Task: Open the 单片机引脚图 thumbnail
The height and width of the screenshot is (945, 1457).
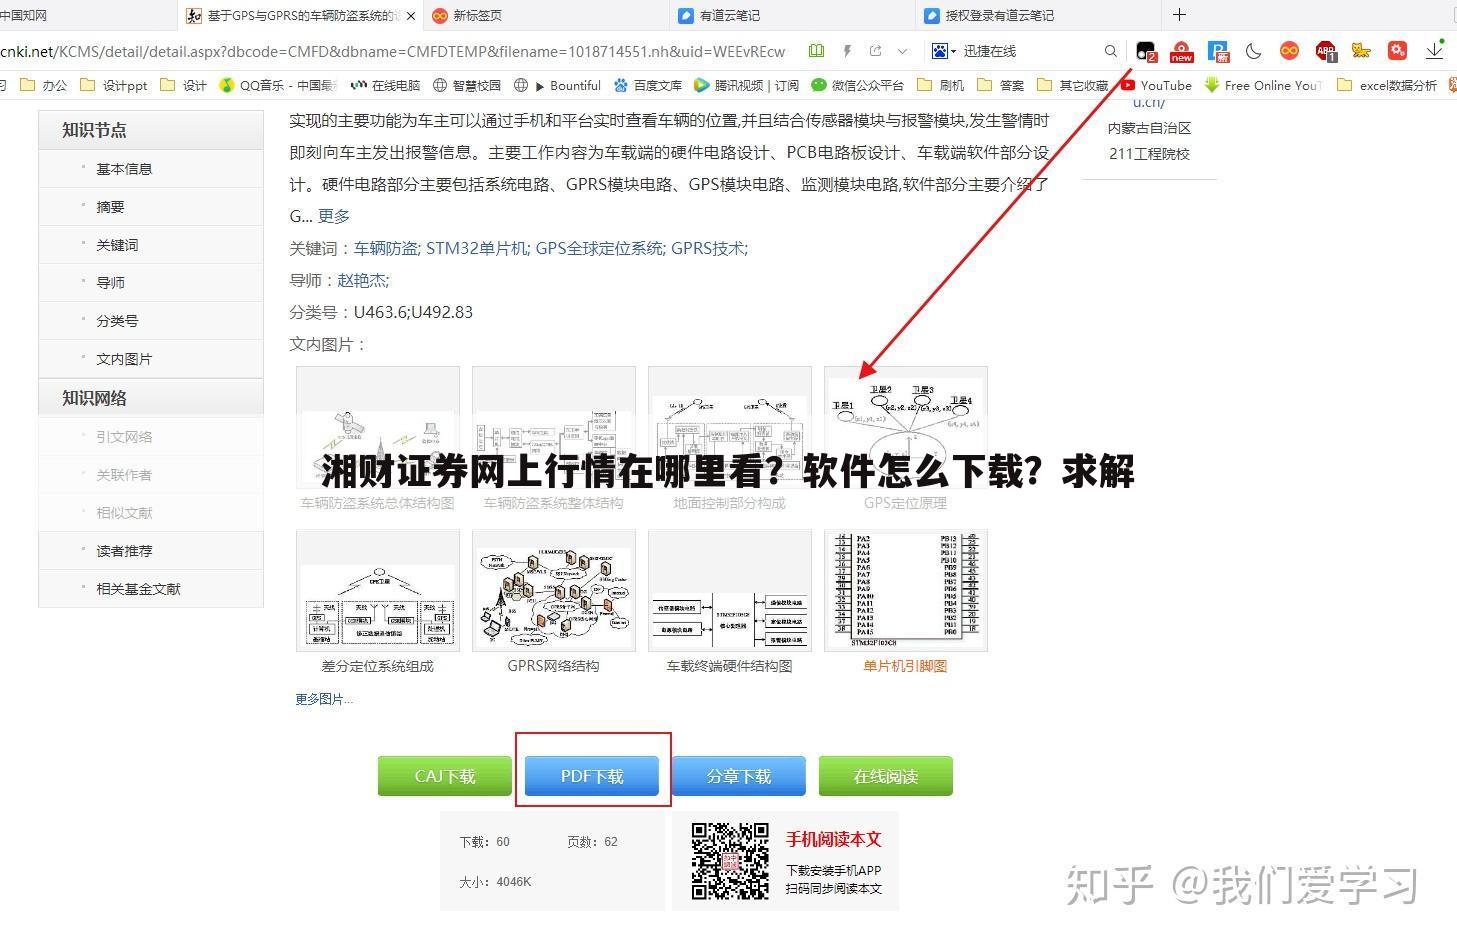Action: point(906,591)
